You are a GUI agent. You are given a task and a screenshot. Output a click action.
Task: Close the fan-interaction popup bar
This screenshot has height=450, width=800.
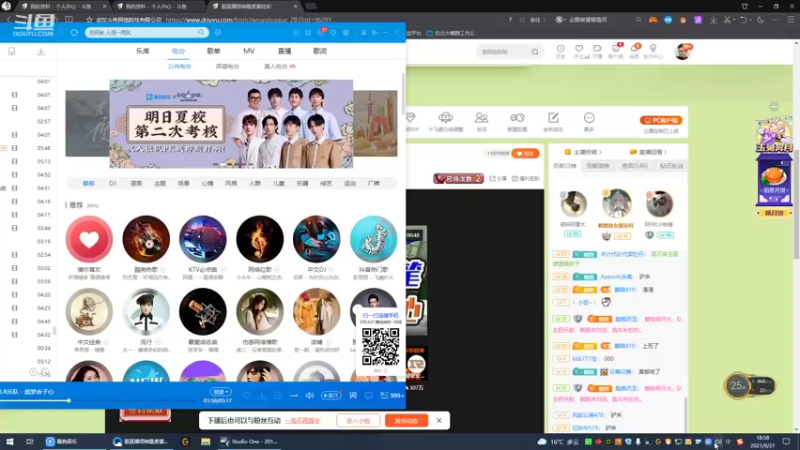[x=439, y=420]
